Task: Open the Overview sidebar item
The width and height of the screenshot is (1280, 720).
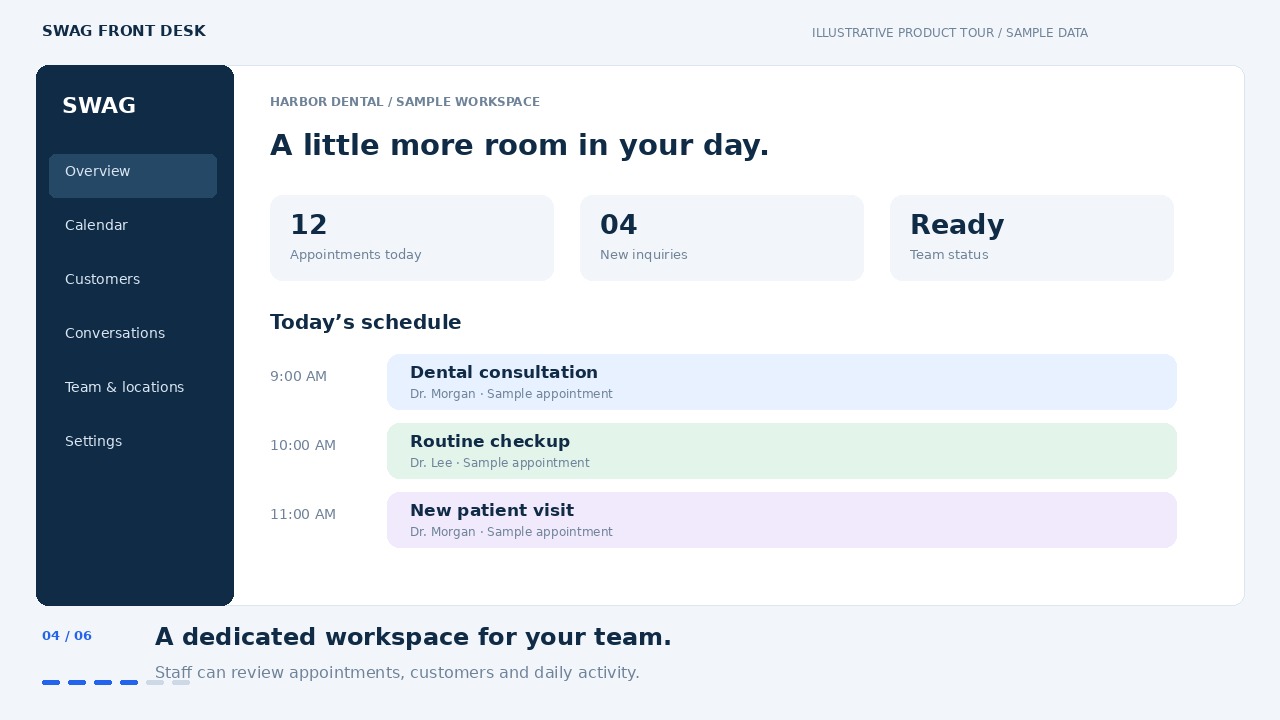Action: (133, 176)
